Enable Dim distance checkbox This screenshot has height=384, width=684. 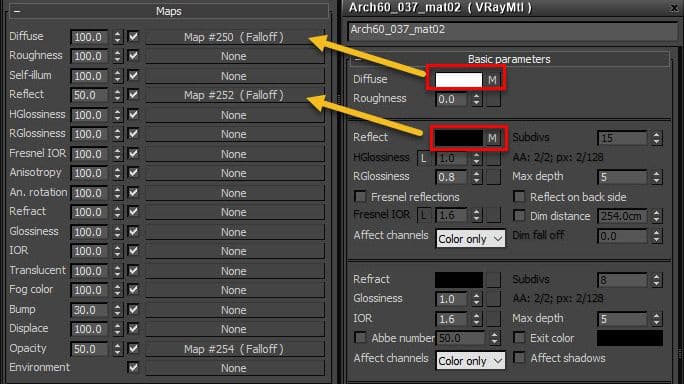(519, 216)
